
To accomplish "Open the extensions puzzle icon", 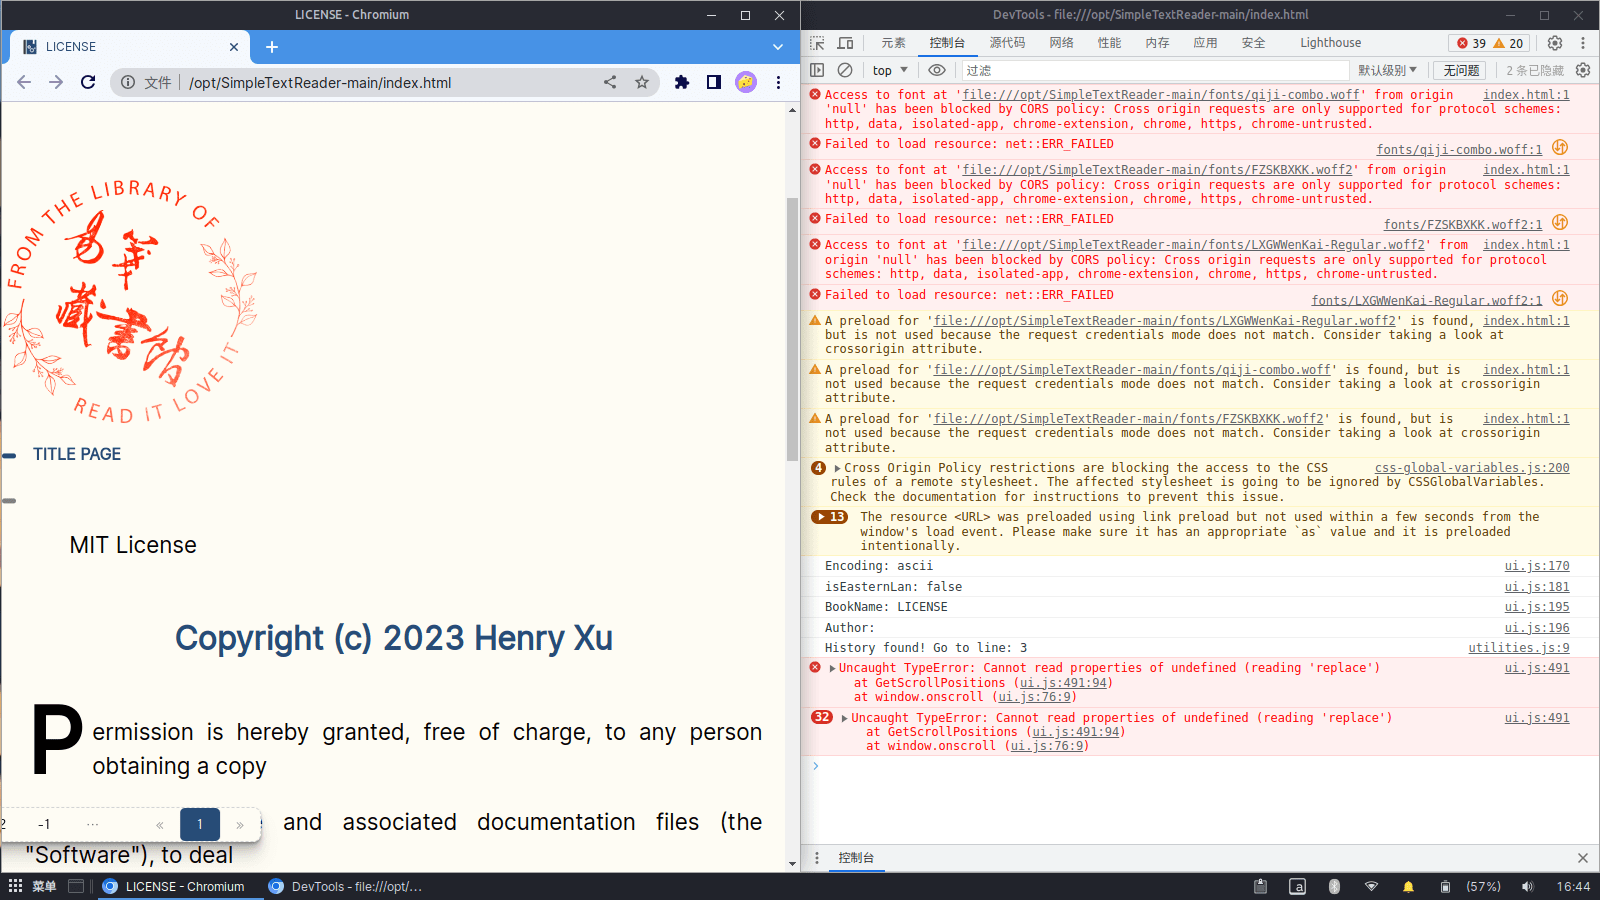I will pos(682,82).
